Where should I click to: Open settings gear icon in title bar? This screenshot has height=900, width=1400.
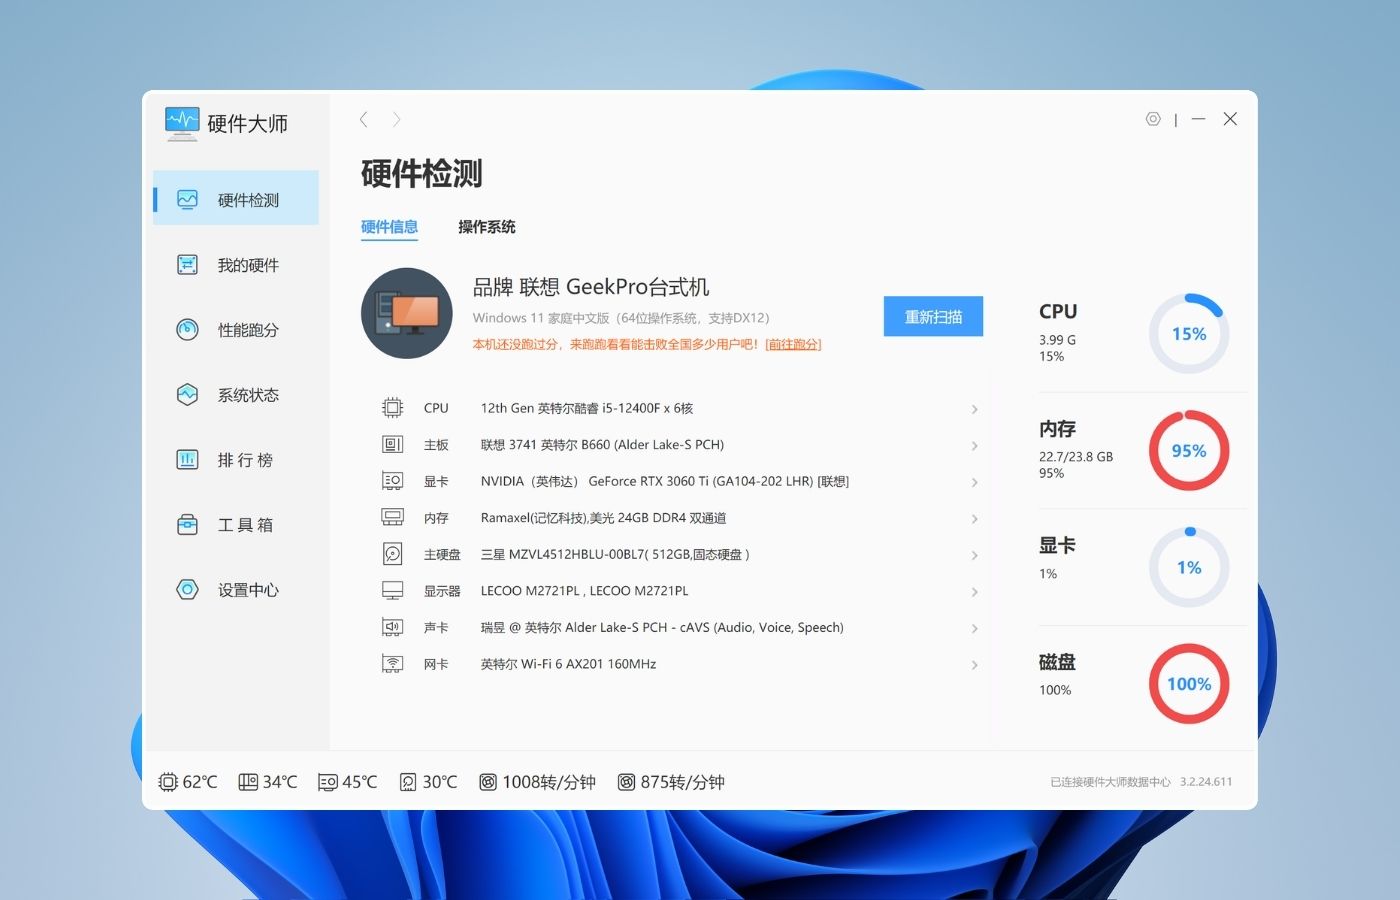(x=1153, y=119)
